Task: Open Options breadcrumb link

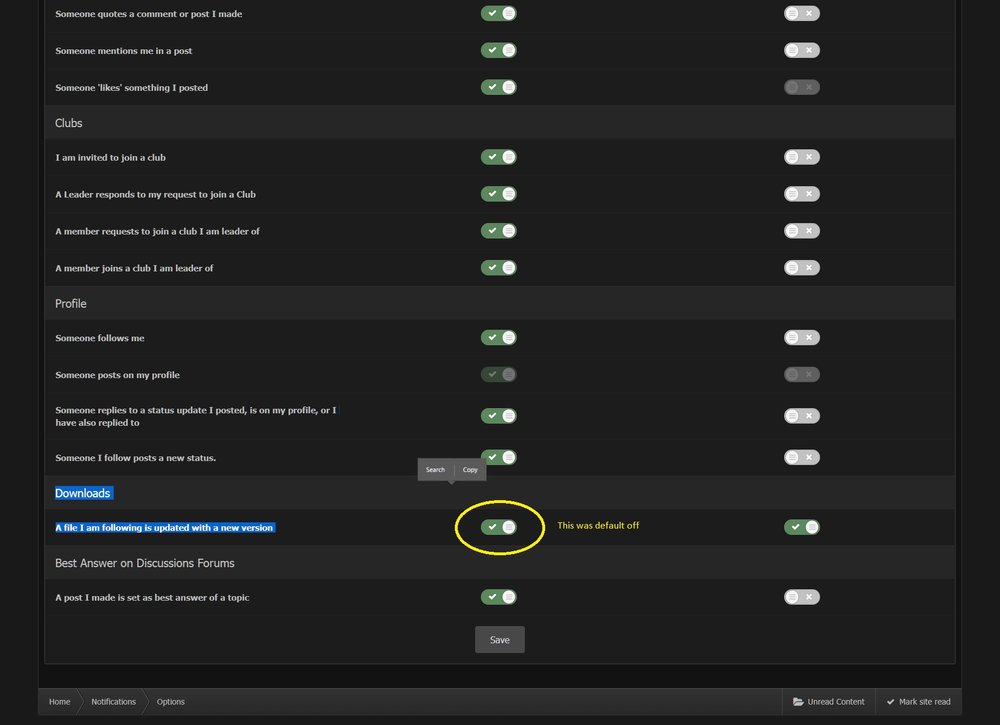Action: tap(170, 701)
